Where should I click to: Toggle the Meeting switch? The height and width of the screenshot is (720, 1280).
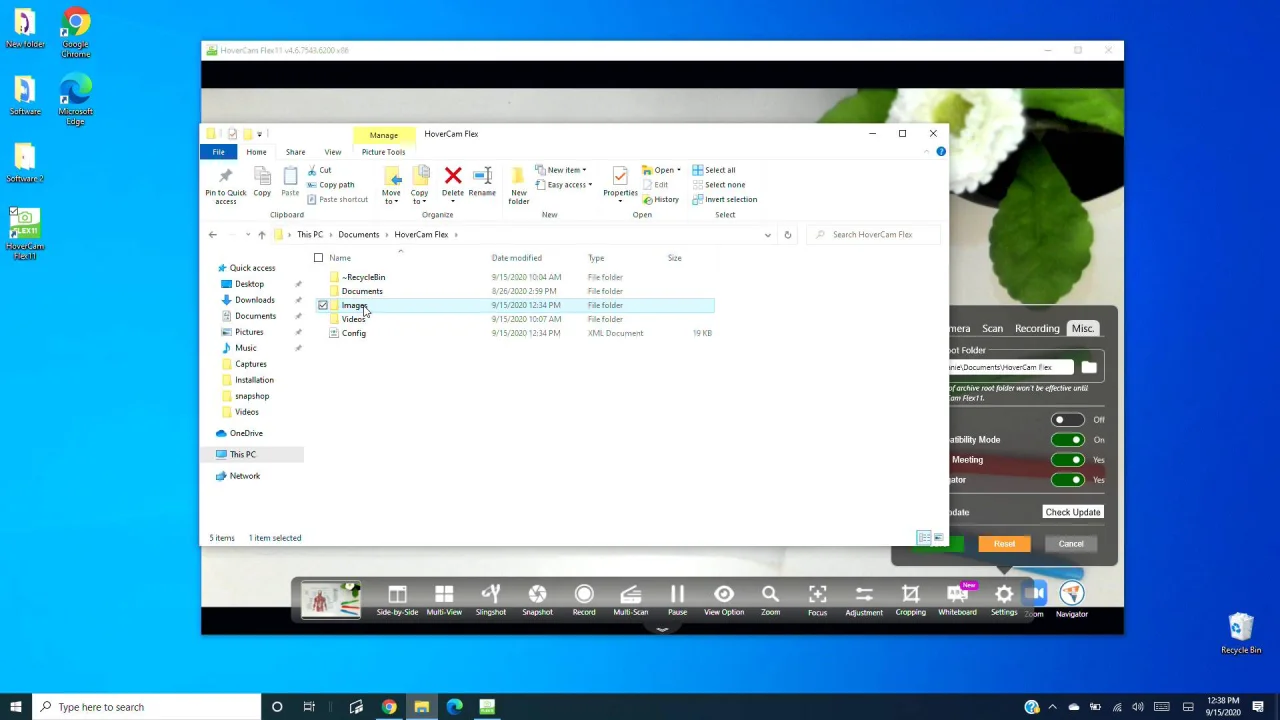pos(1068,460)
